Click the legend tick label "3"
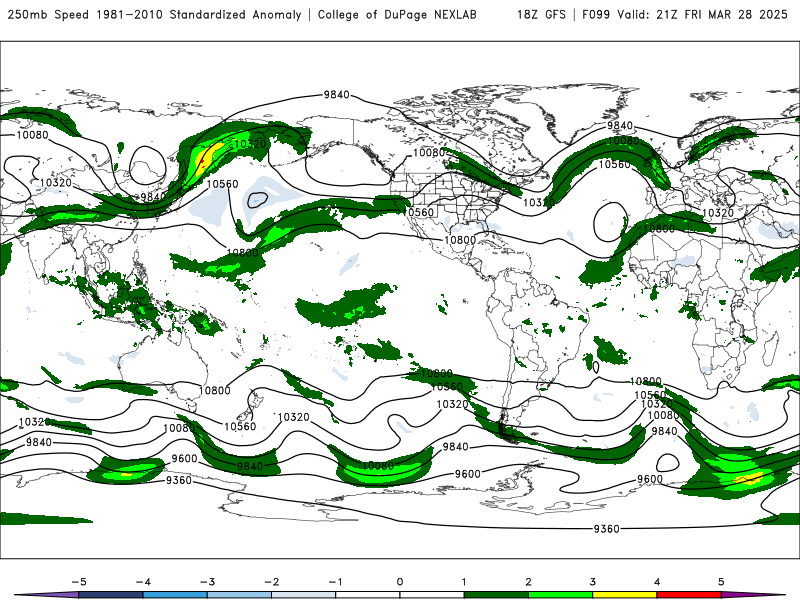This screenshot has width=800, height=600. click(x=592, y=582)
